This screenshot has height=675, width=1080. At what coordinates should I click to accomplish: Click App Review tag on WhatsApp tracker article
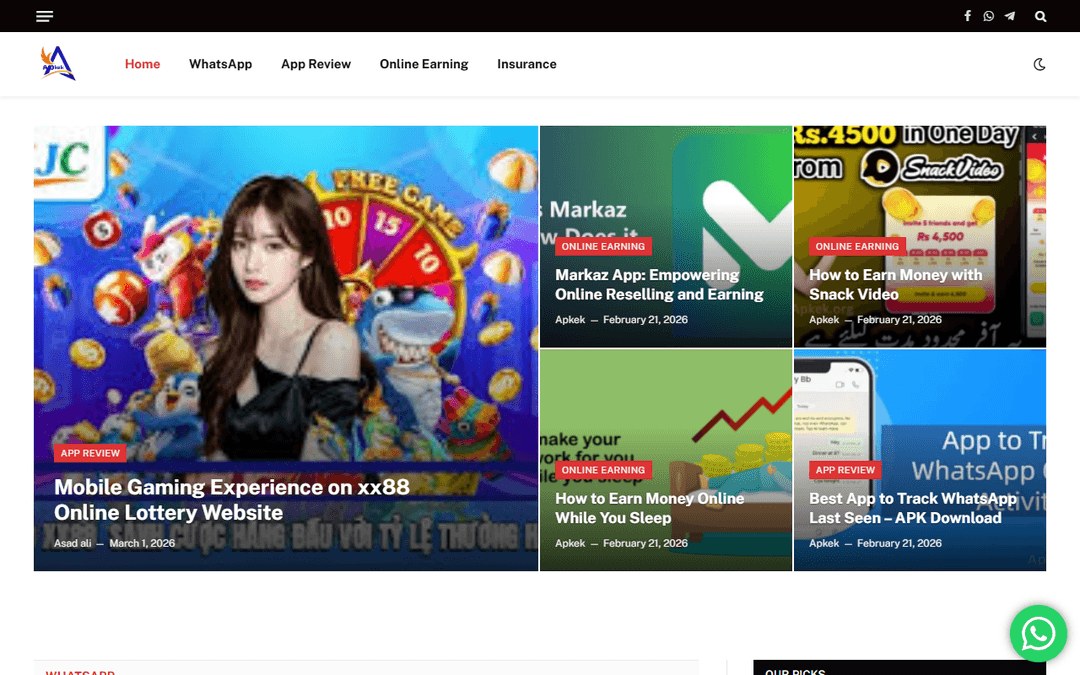pos(845,470)
